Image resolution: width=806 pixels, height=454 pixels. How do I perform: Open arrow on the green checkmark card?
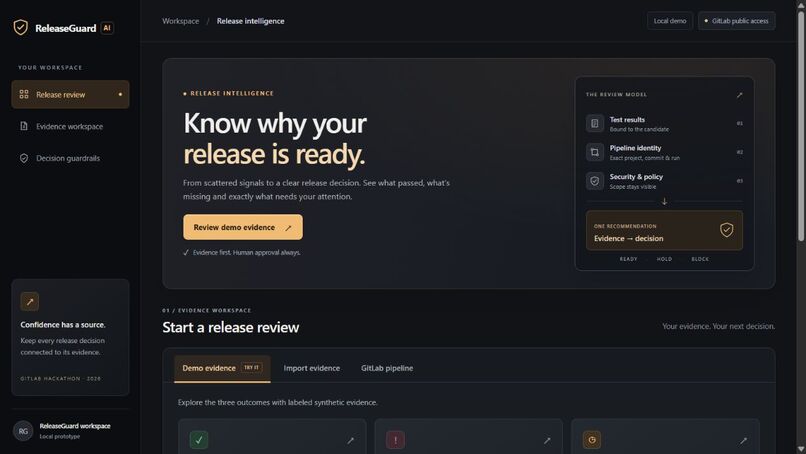[x=351, y=441]
